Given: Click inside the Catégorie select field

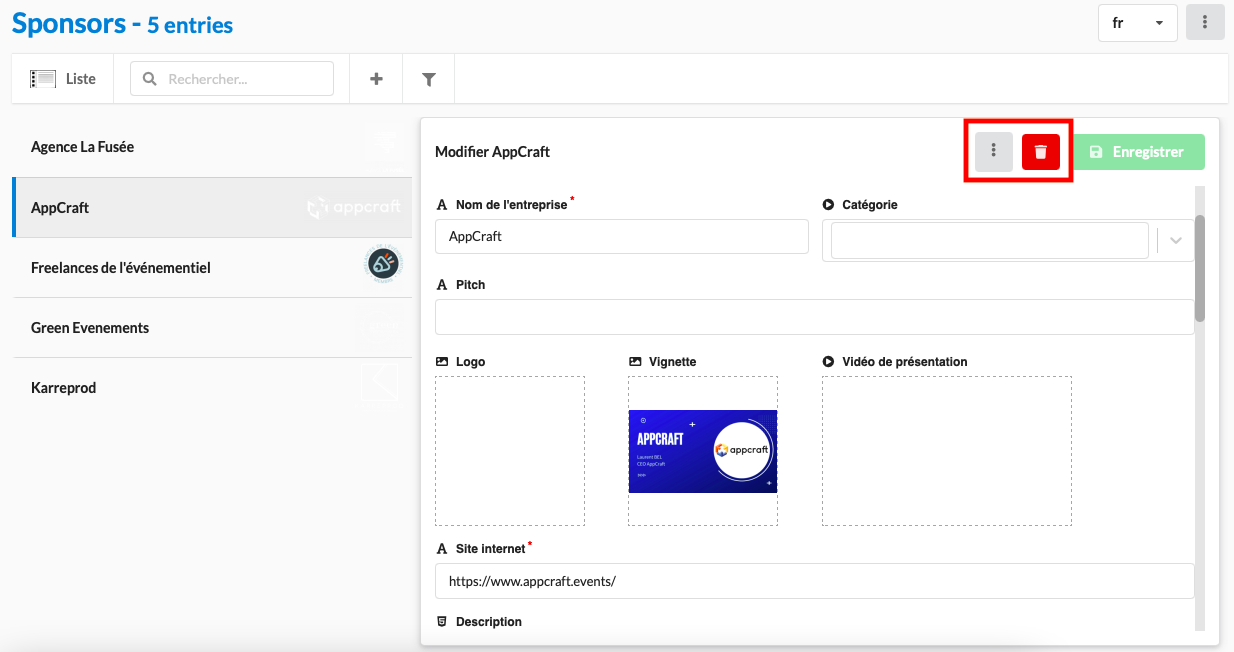Looking at the screenshot, I should 988,241.
